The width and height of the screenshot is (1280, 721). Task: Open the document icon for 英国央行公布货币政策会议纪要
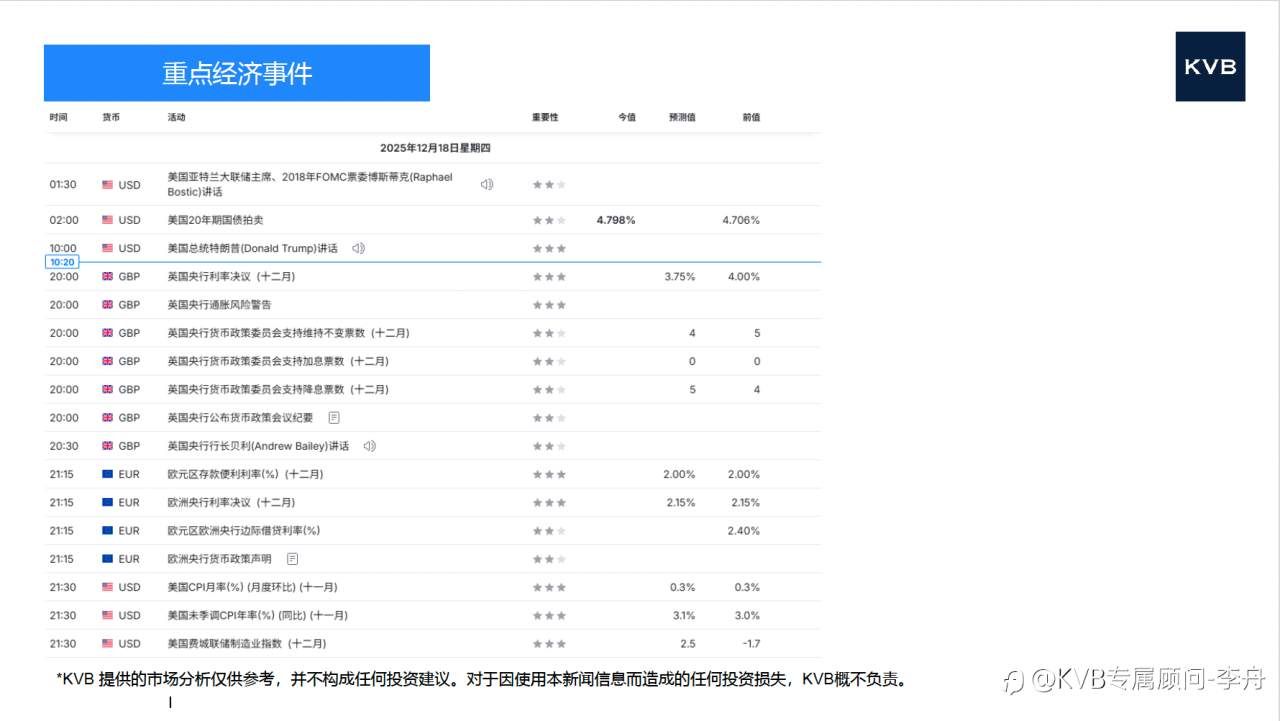[333, 417]
